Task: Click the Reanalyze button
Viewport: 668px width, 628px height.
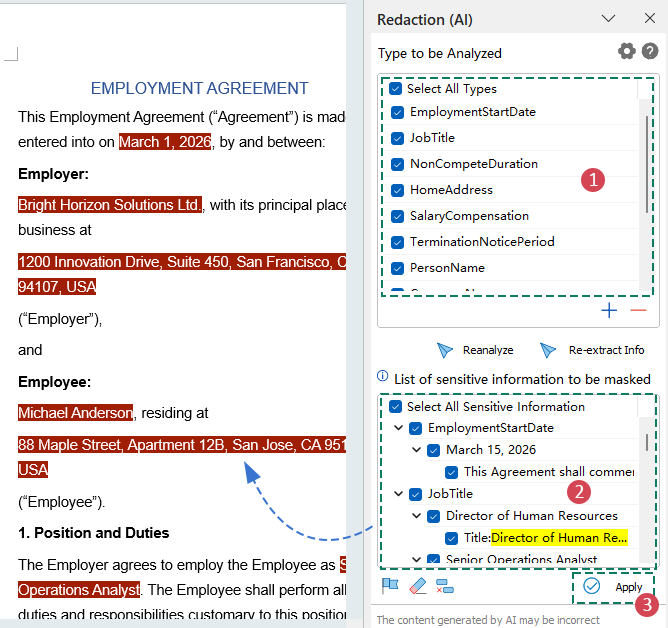Action: point(476,350)
